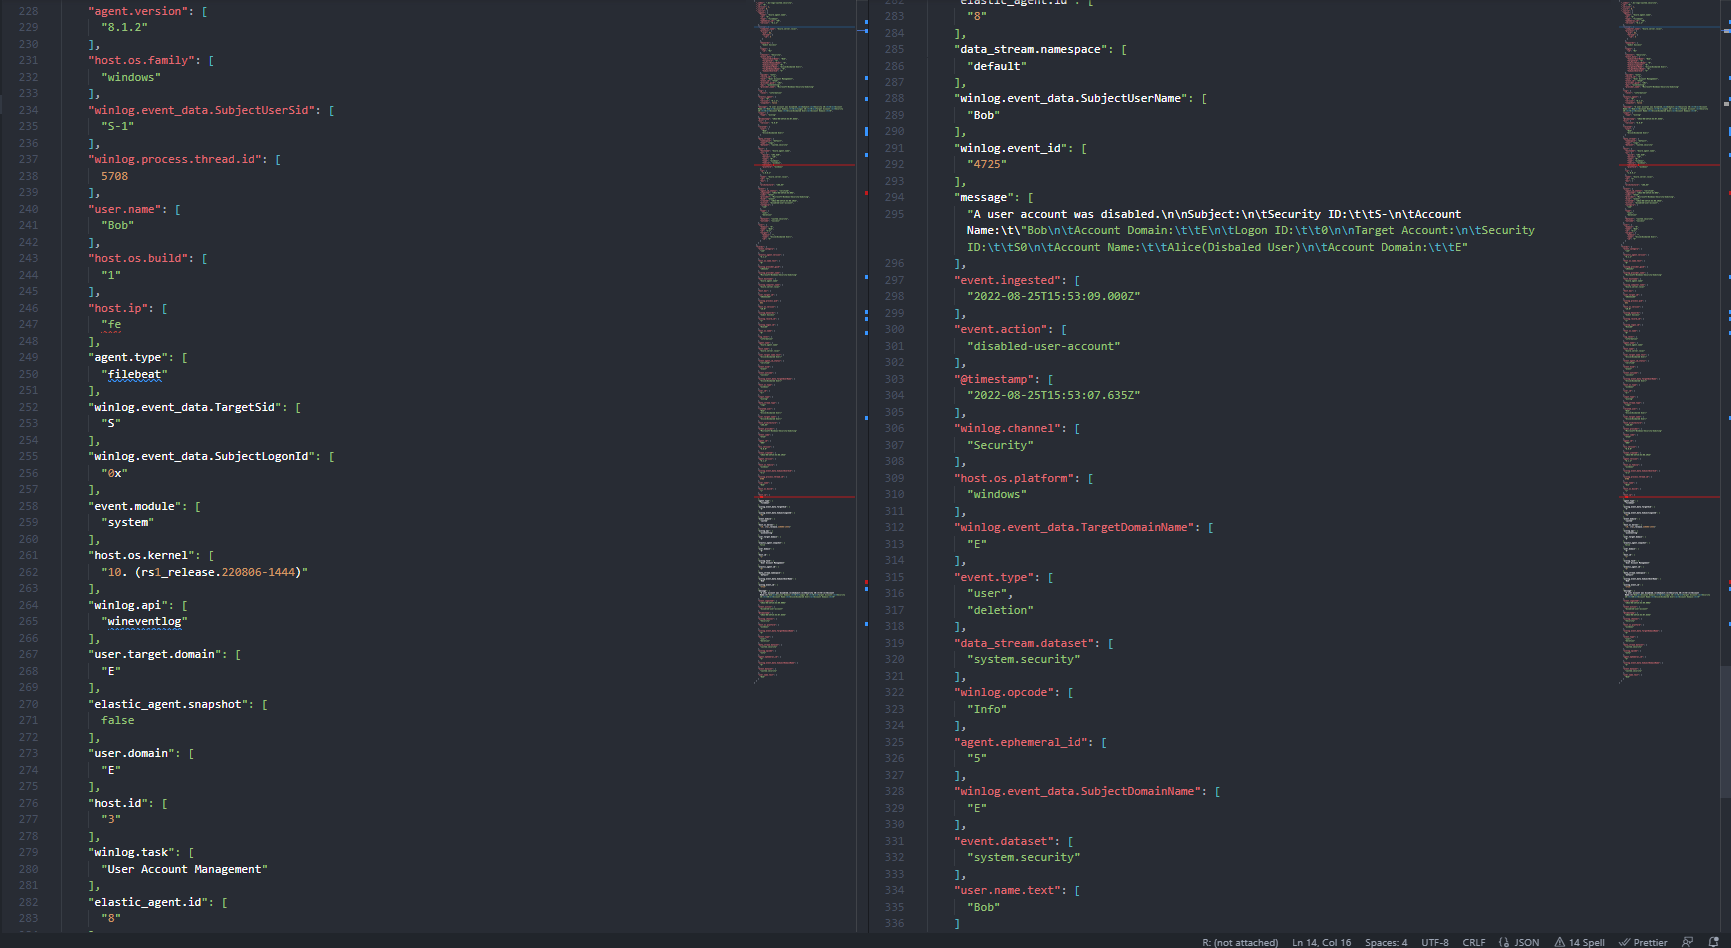This screenshot has width=1731, height=948.
Task: Click the left editor pane minimap
Action: click(805, 340)
